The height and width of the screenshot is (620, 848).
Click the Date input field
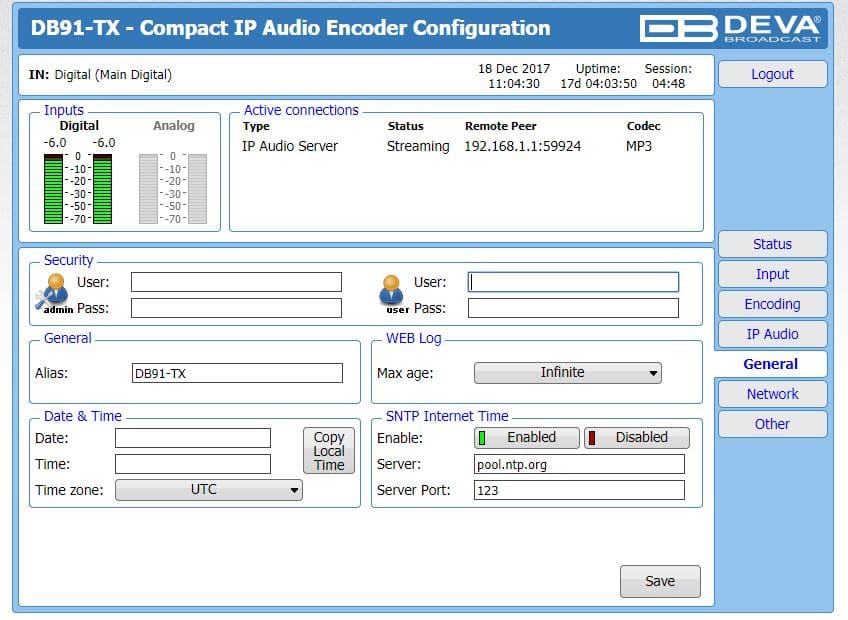click(193, 438)
